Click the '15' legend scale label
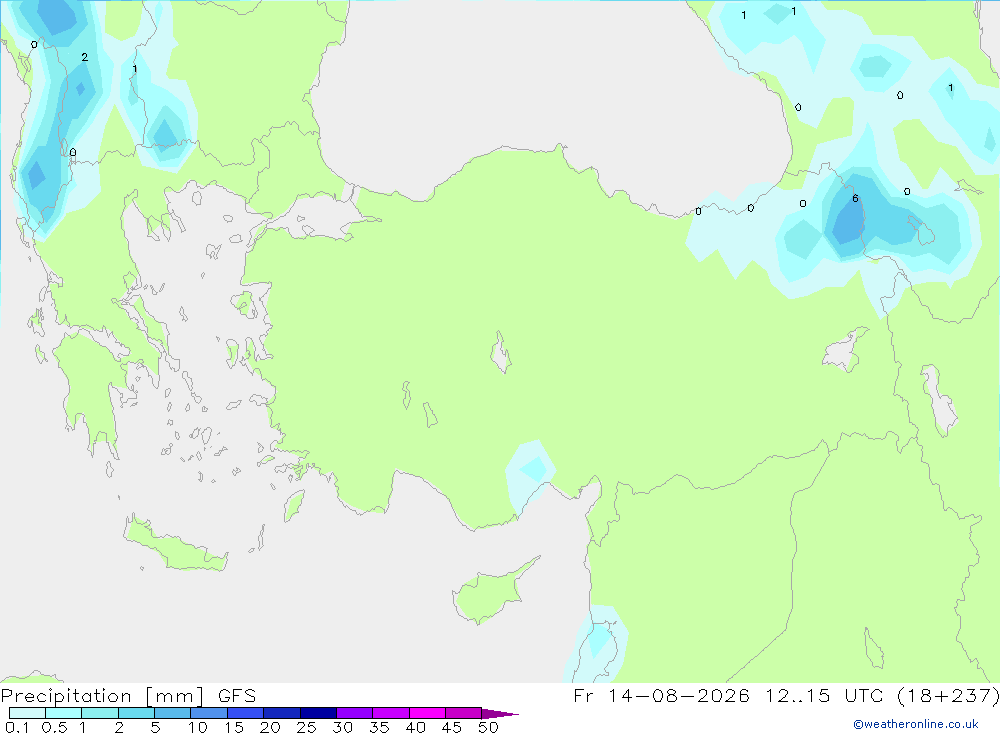This screenshot has width=1000, height=733. pos(234,727)
